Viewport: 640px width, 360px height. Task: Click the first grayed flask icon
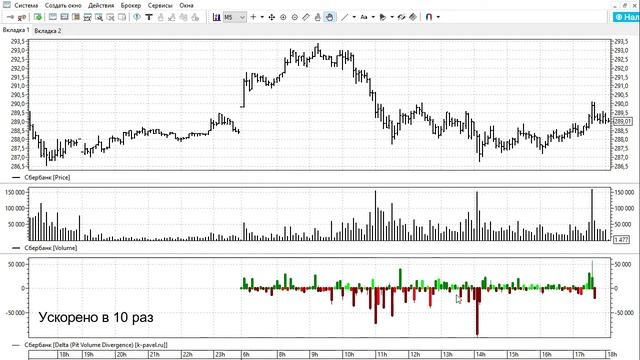pos(160,17)
